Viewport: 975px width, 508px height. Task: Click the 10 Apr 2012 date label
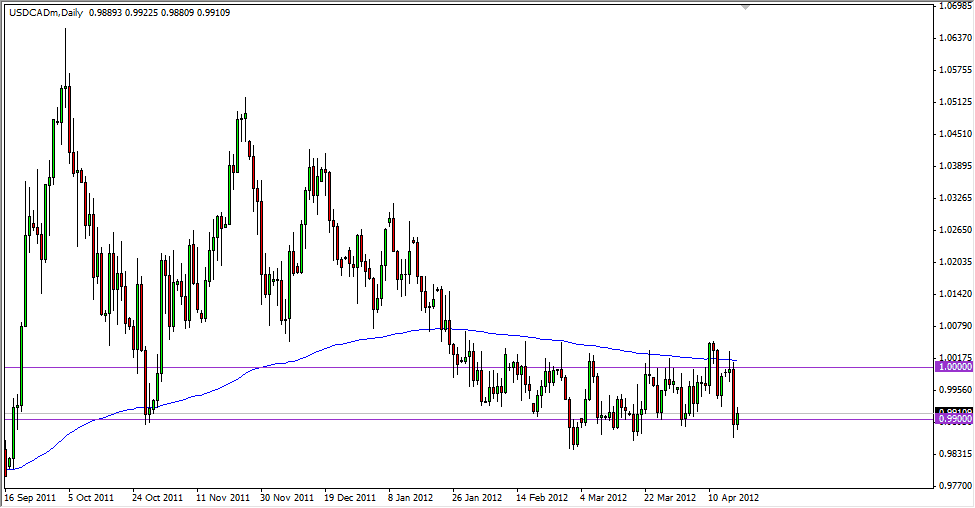[x=733, y=496]
